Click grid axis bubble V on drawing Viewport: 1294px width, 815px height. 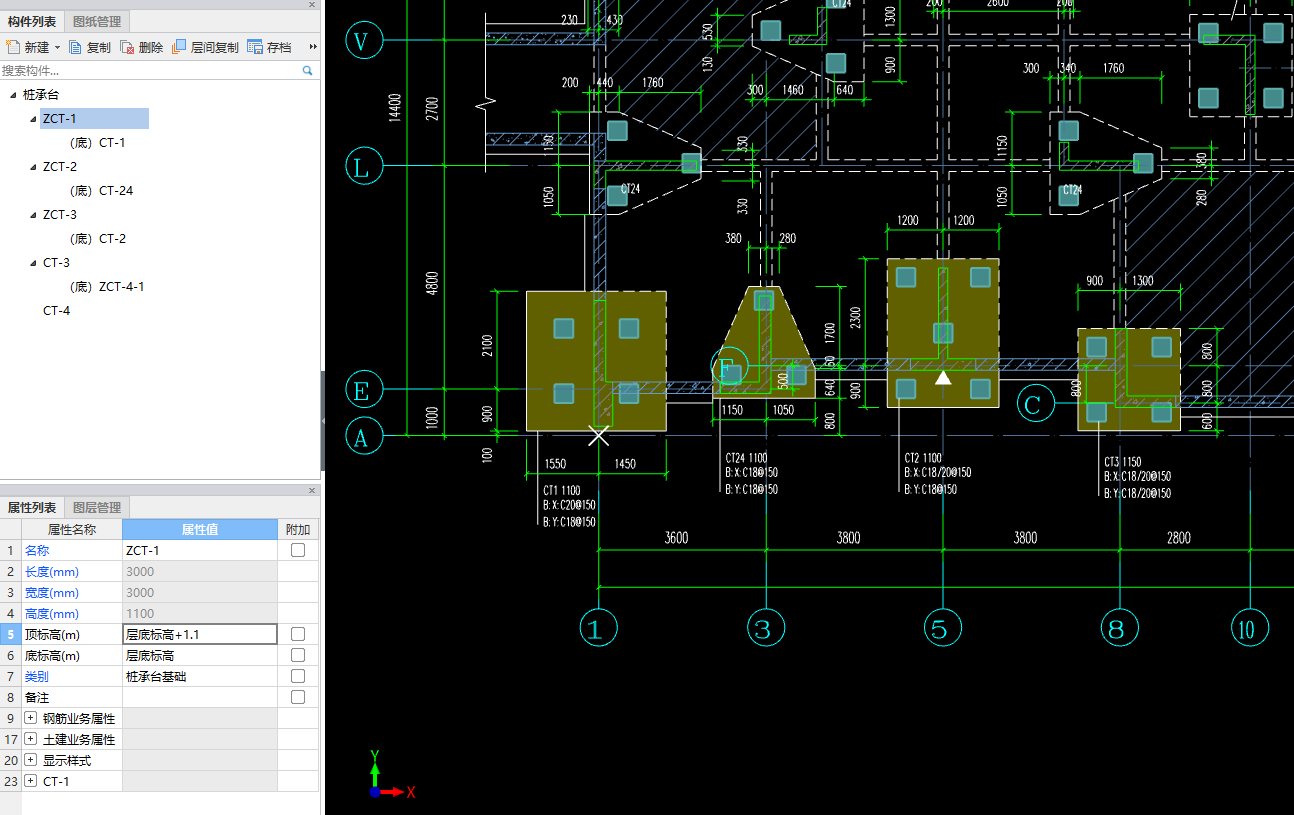(363, 41)
